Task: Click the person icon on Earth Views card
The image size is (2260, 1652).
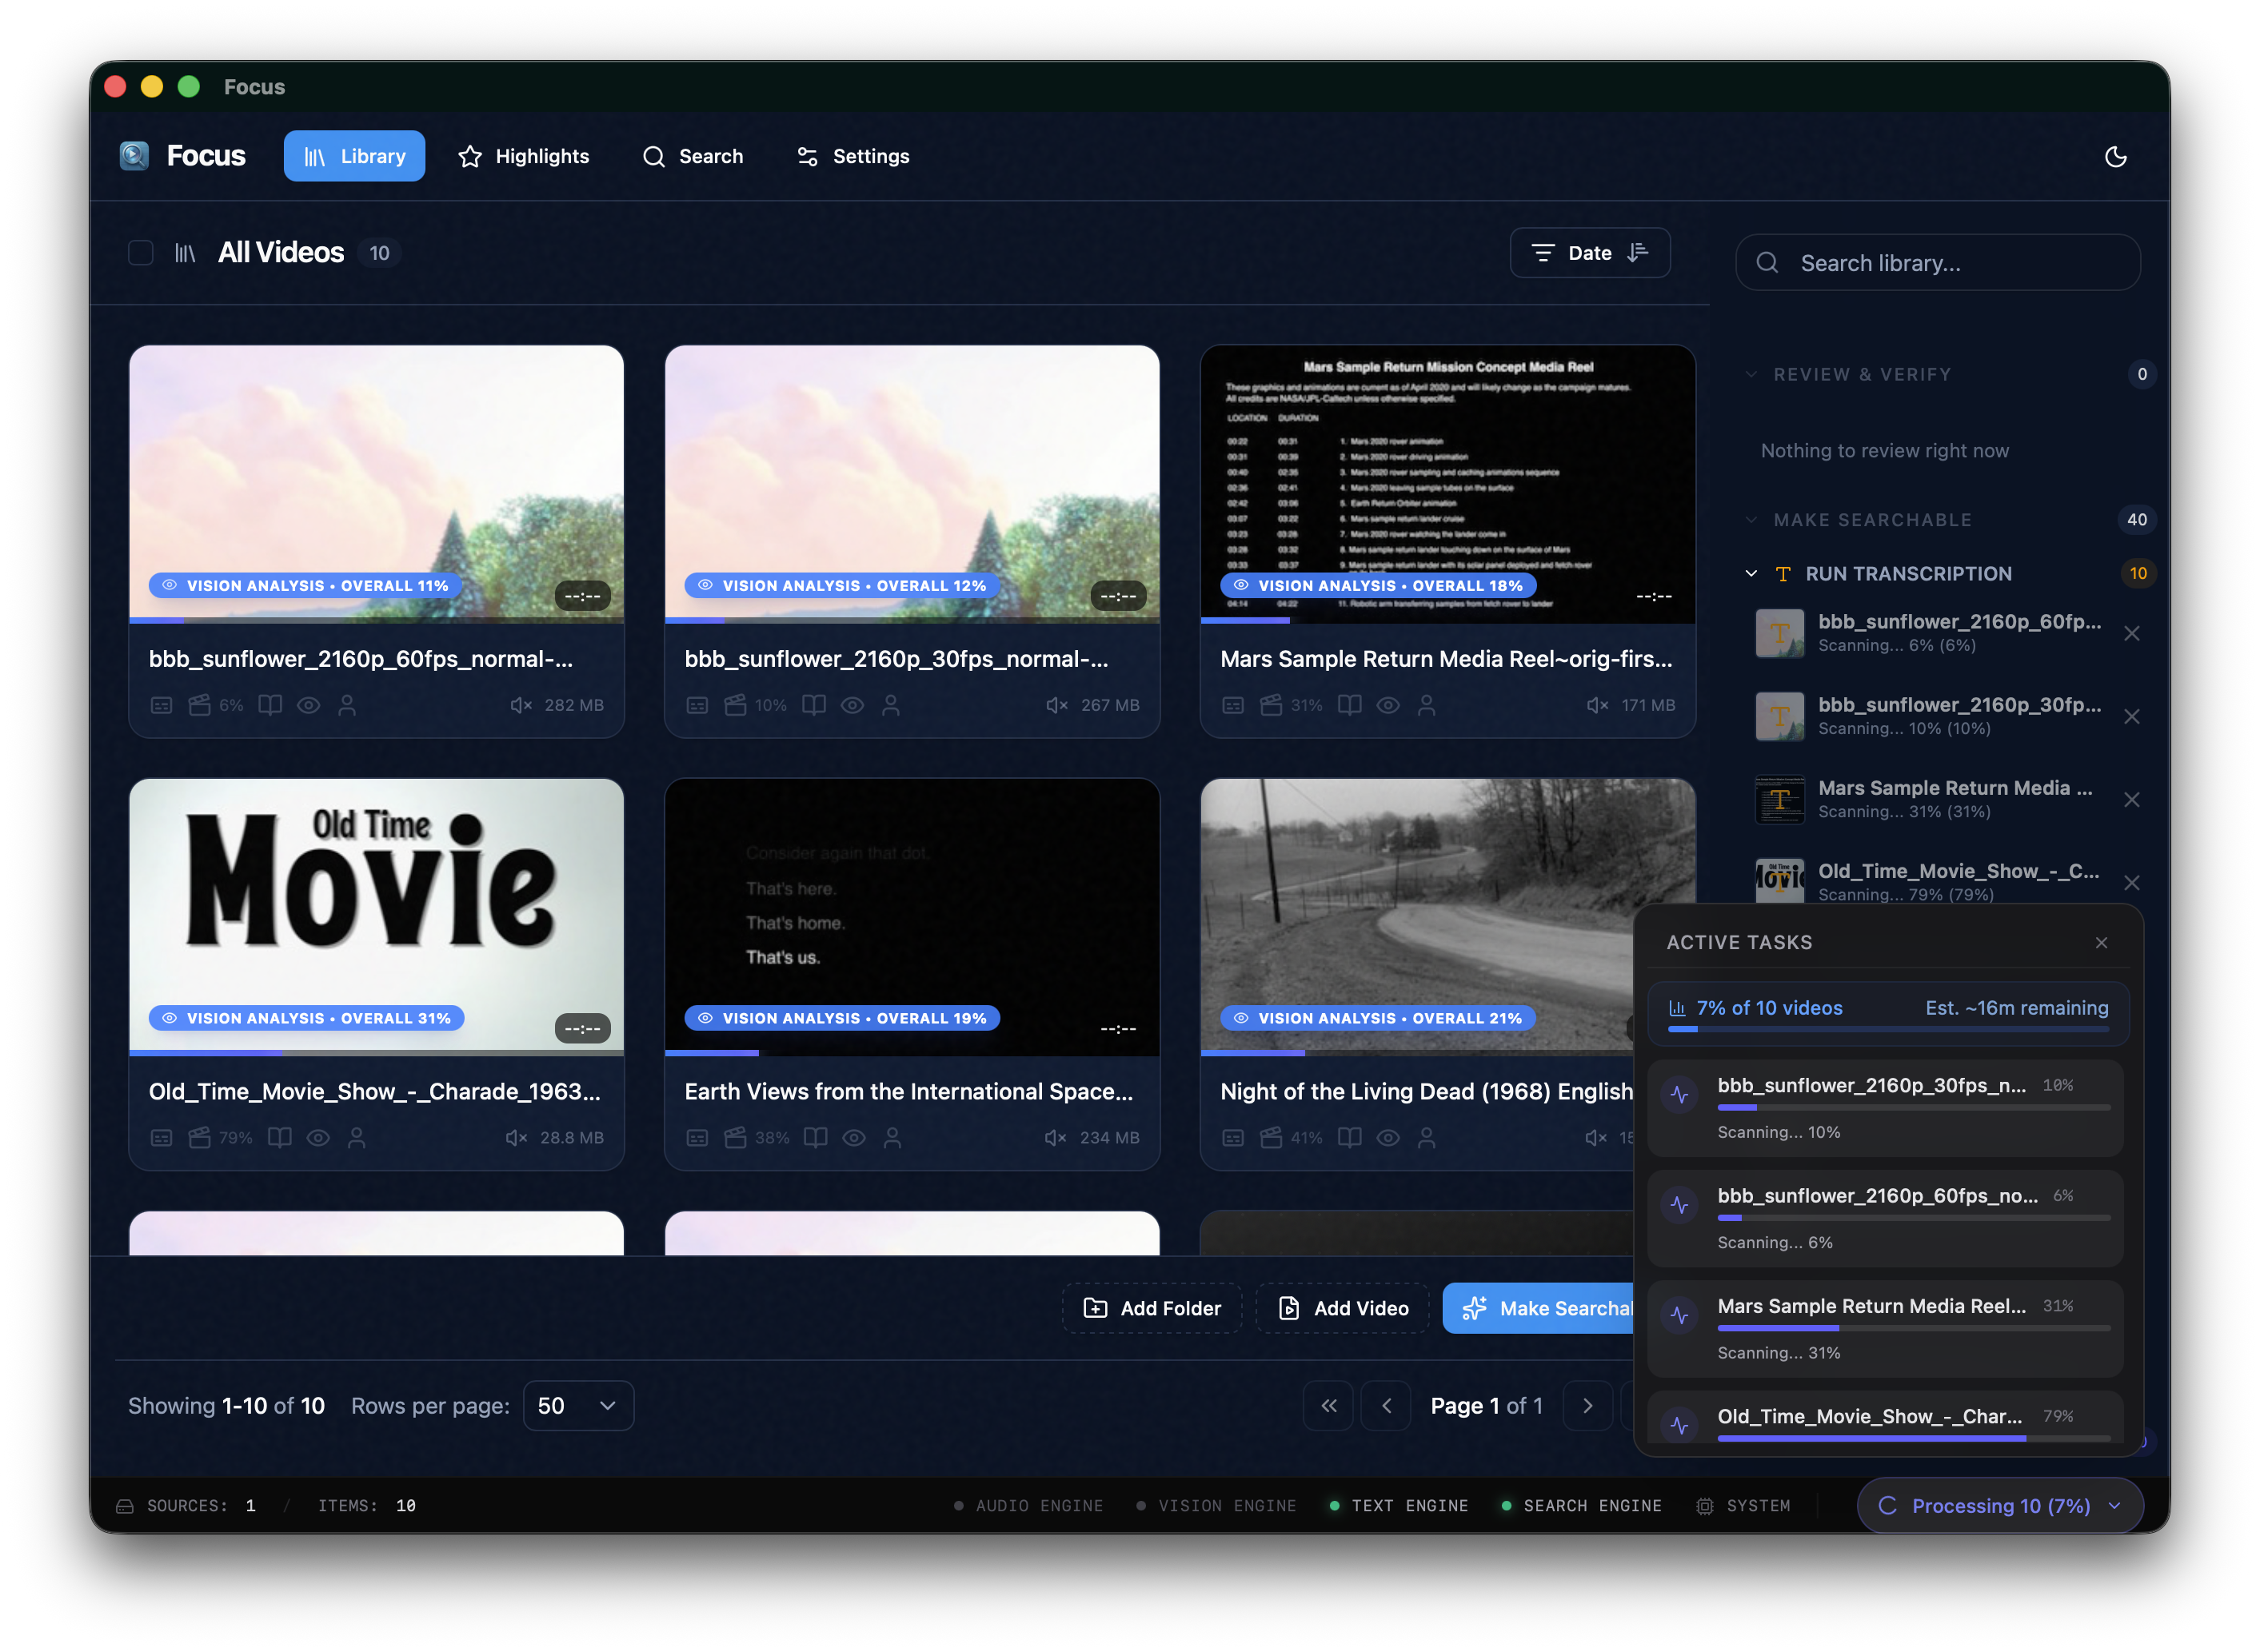Action: tap(892, 1138)
